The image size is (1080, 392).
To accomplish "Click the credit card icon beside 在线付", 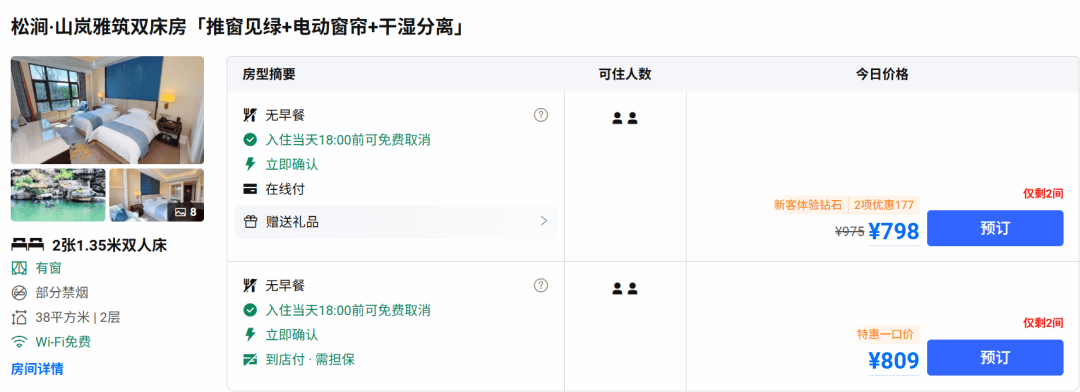I will [251, 189].
